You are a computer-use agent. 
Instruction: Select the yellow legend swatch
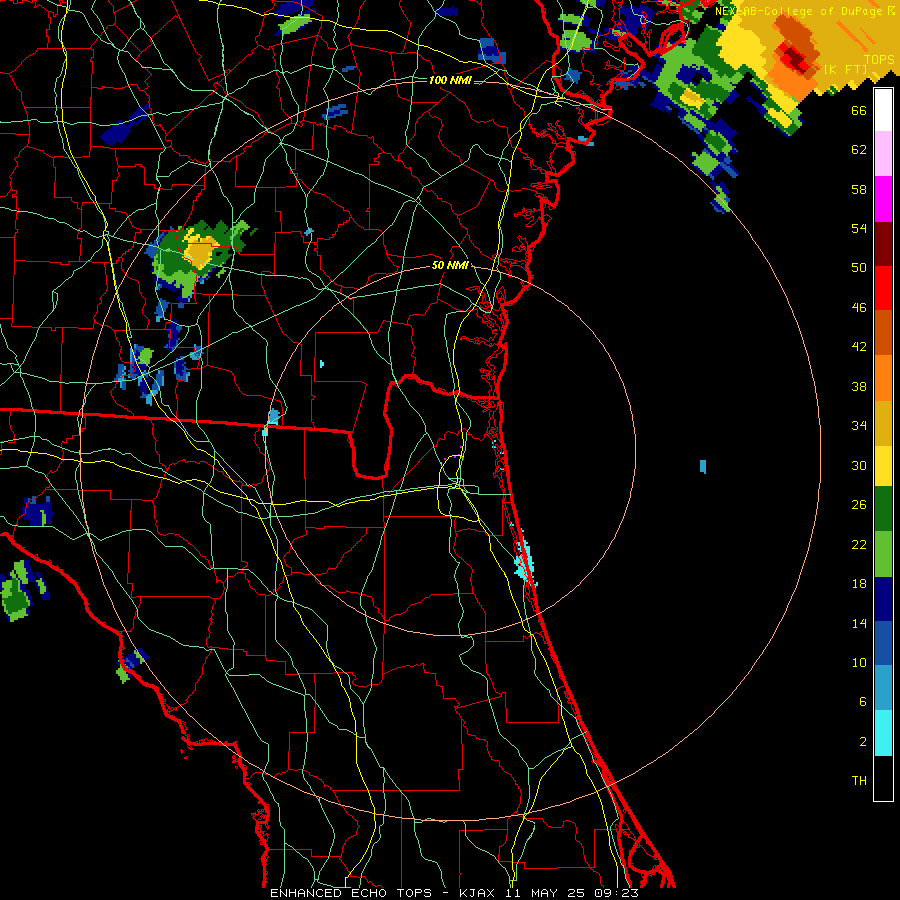click(x=883, y=465)
